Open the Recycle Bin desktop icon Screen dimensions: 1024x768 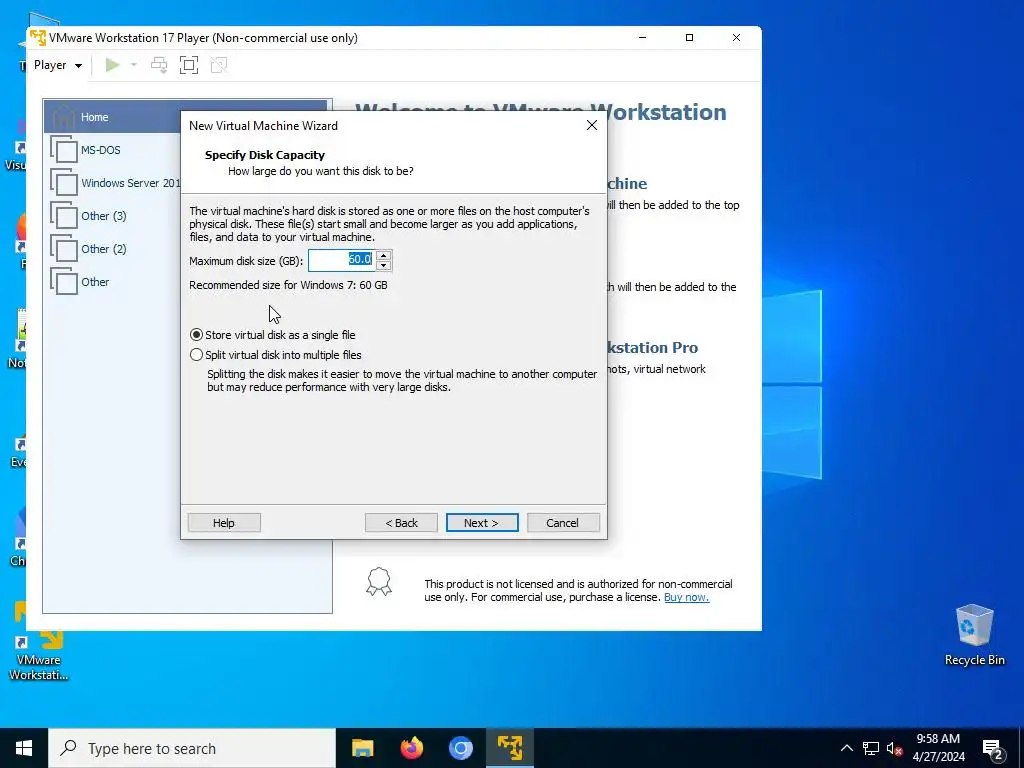click(x=974, y=635)
